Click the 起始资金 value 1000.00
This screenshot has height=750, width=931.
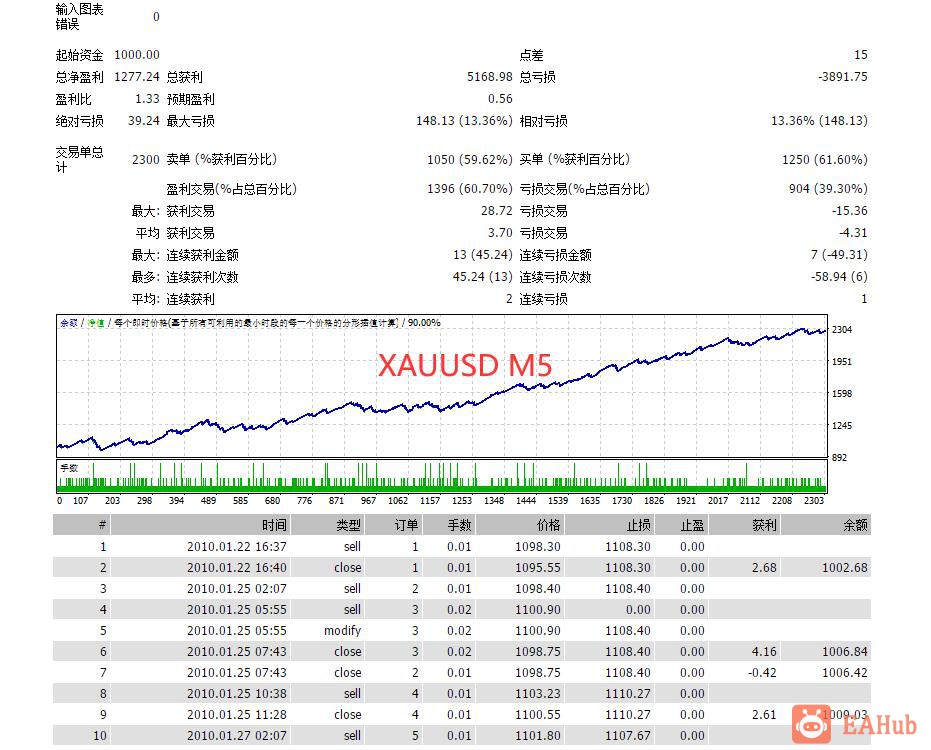pos(137,55)
